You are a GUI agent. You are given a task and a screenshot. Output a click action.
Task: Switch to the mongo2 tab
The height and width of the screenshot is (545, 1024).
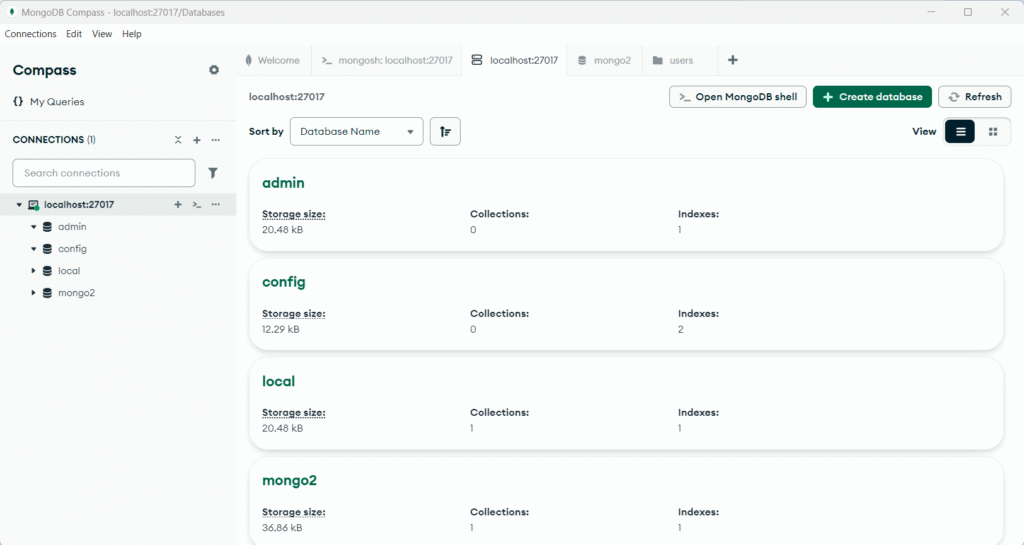[x=605, y=60]
